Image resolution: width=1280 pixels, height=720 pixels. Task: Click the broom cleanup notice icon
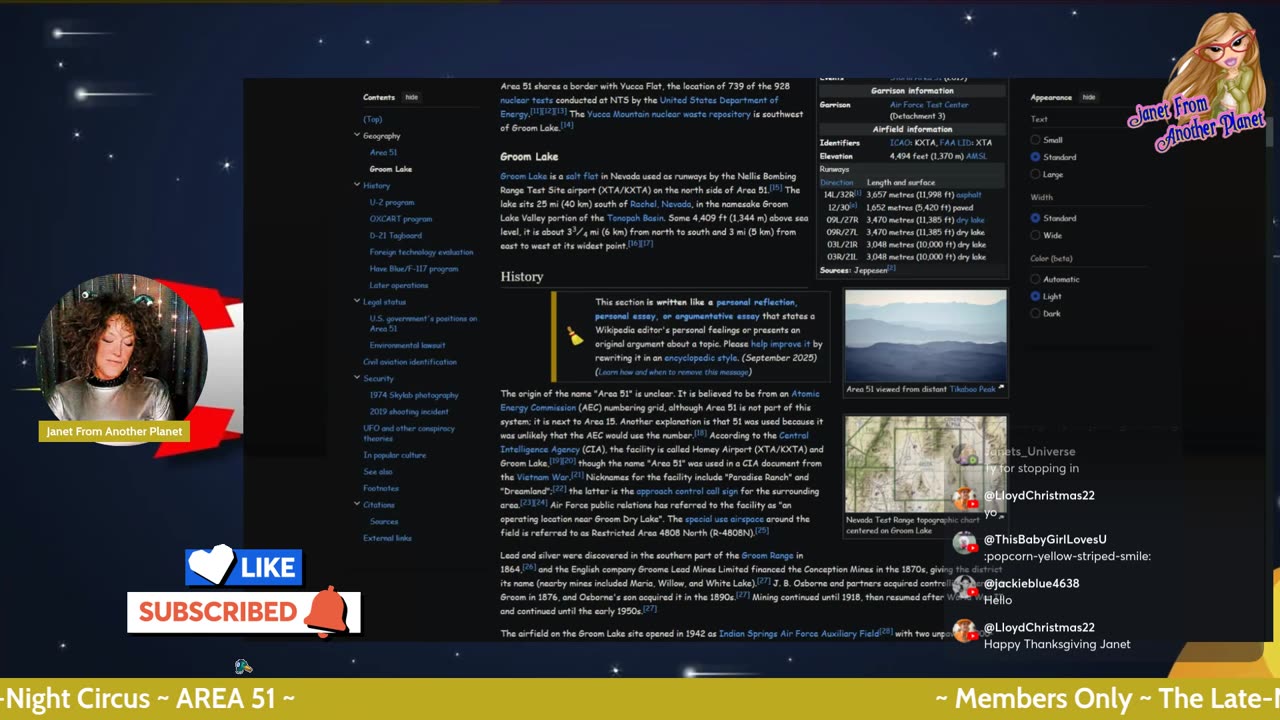click(574, 337)
